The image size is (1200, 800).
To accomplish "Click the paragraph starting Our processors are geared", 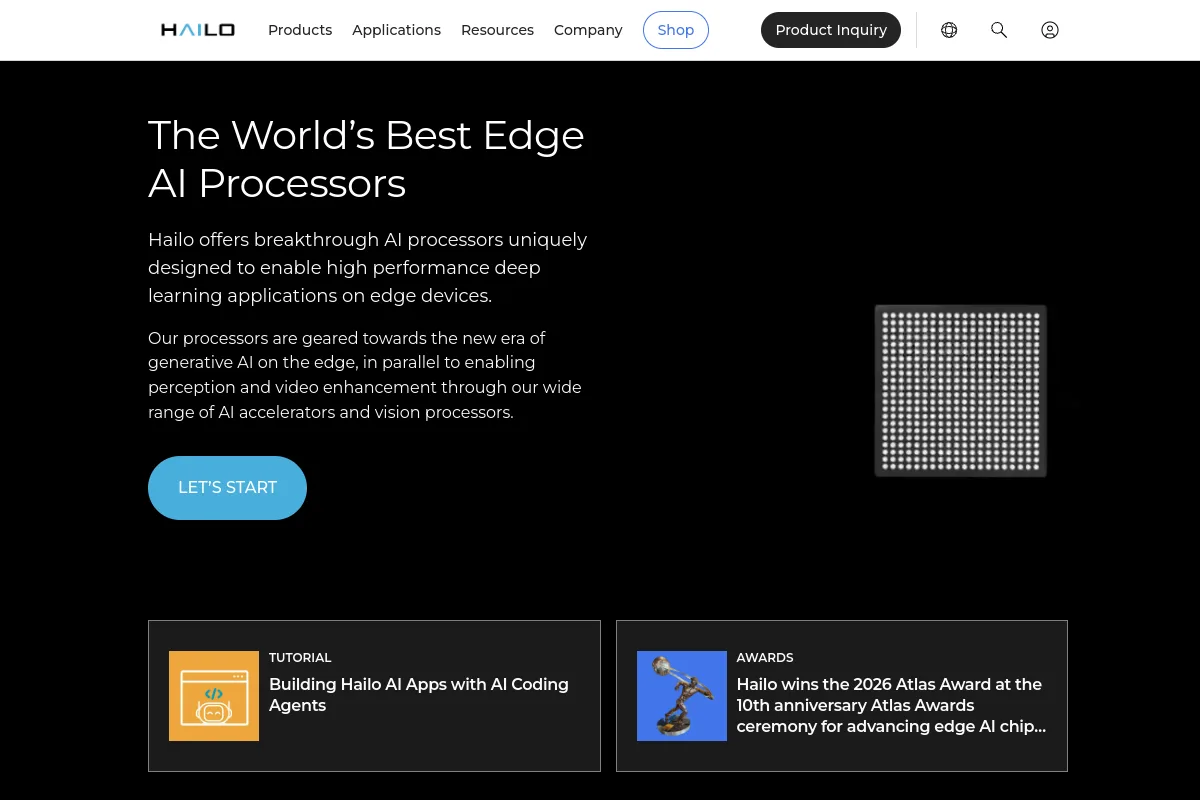I will [365, 375].
